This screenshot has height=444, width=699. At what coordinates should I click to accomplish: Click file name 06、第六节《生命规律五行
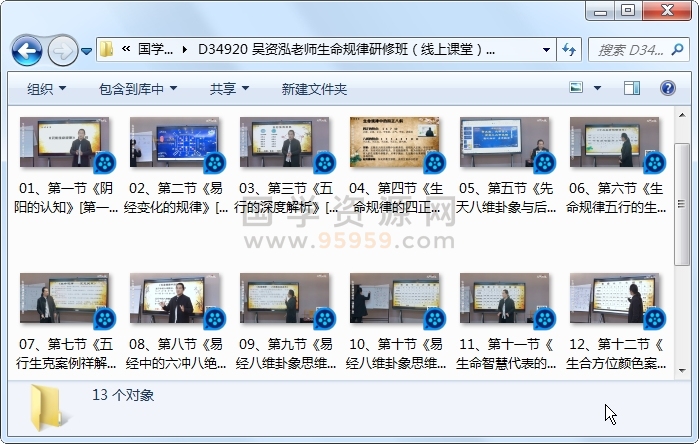616,197
